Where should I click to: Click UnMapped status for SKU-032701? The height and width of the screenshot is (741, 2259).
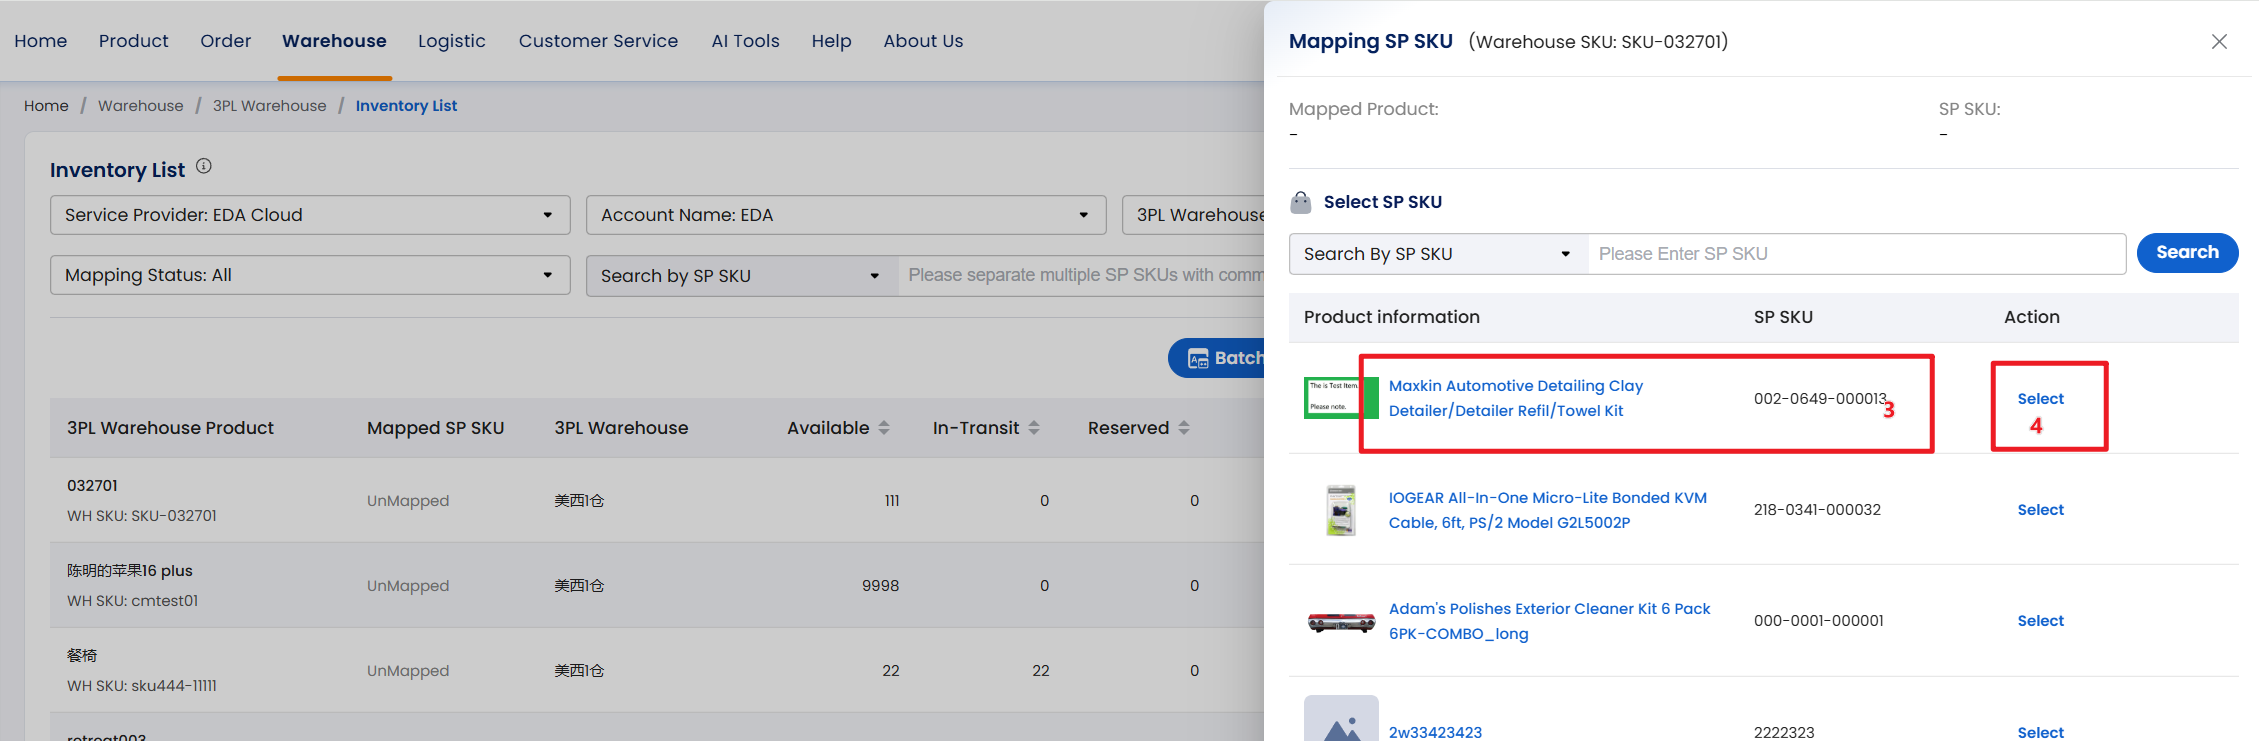pyautogui.click(x=408, y=501)
